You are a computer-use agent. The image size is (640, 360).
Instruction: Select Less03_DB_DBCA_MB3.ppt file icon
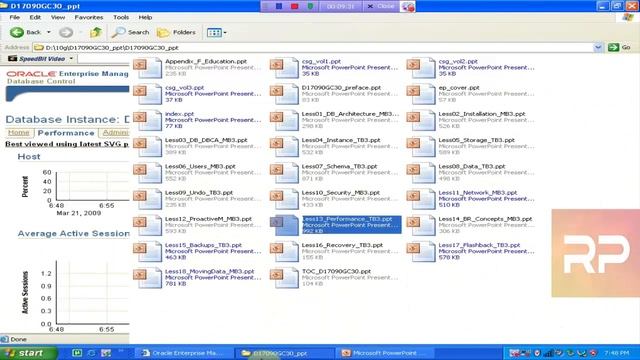tap(148, 147)
